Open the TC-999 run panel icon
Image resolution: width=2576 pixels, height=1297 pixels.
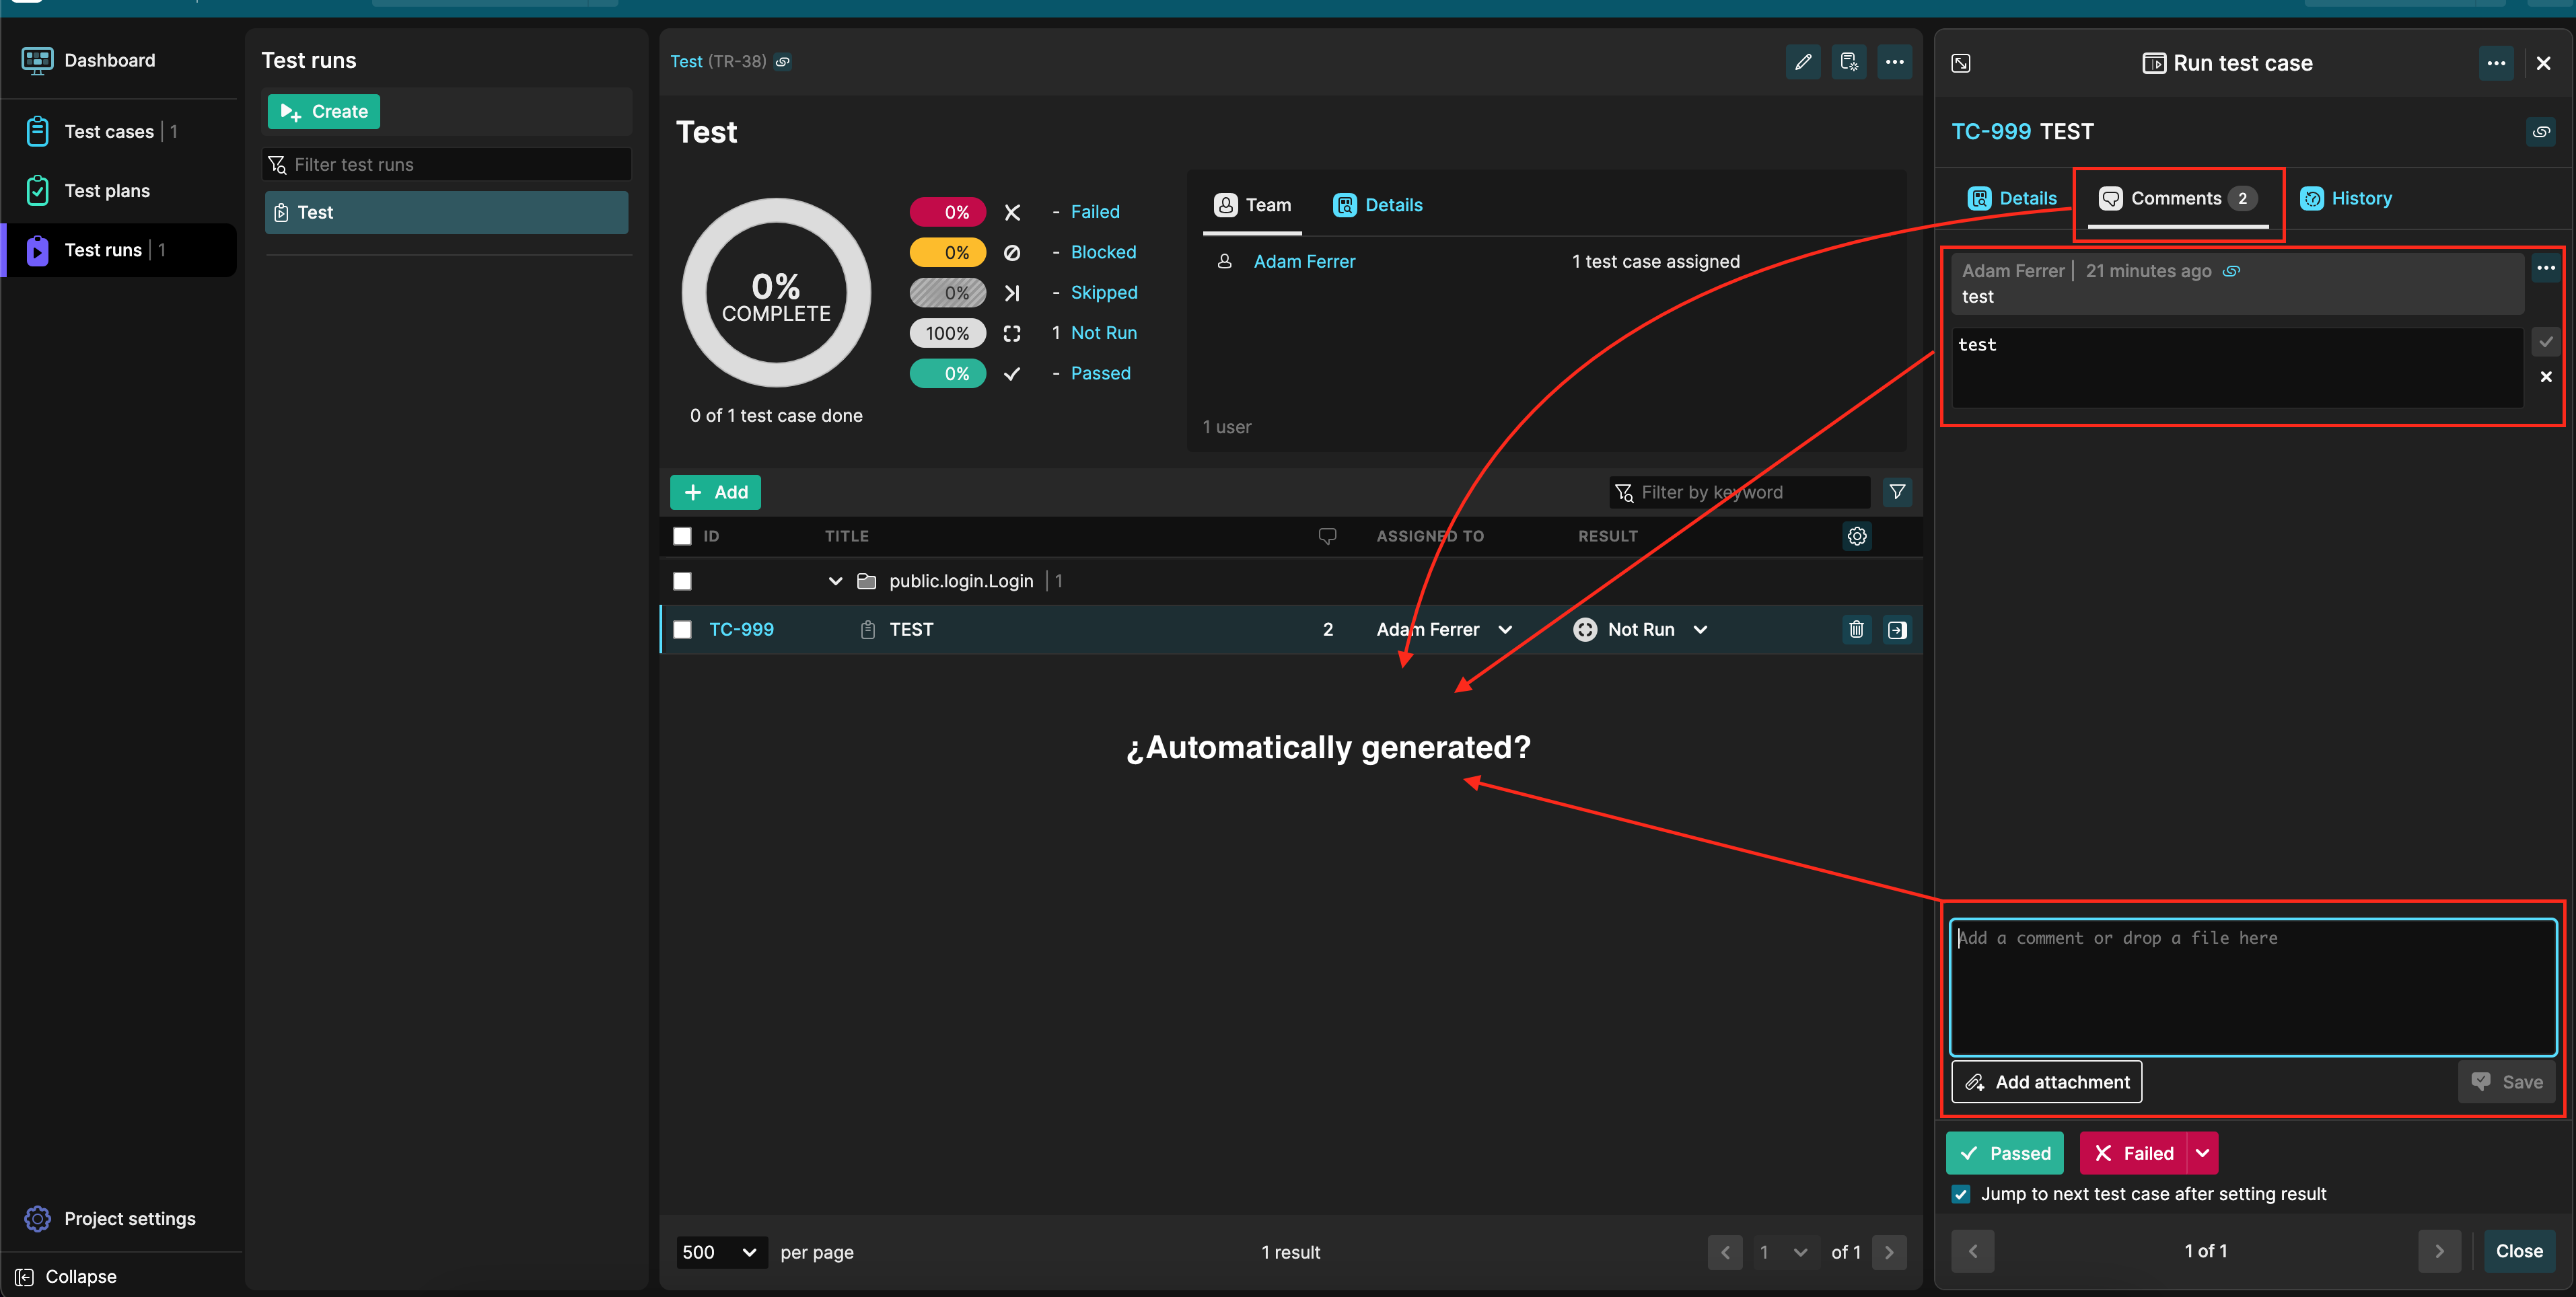point(1897,630)
